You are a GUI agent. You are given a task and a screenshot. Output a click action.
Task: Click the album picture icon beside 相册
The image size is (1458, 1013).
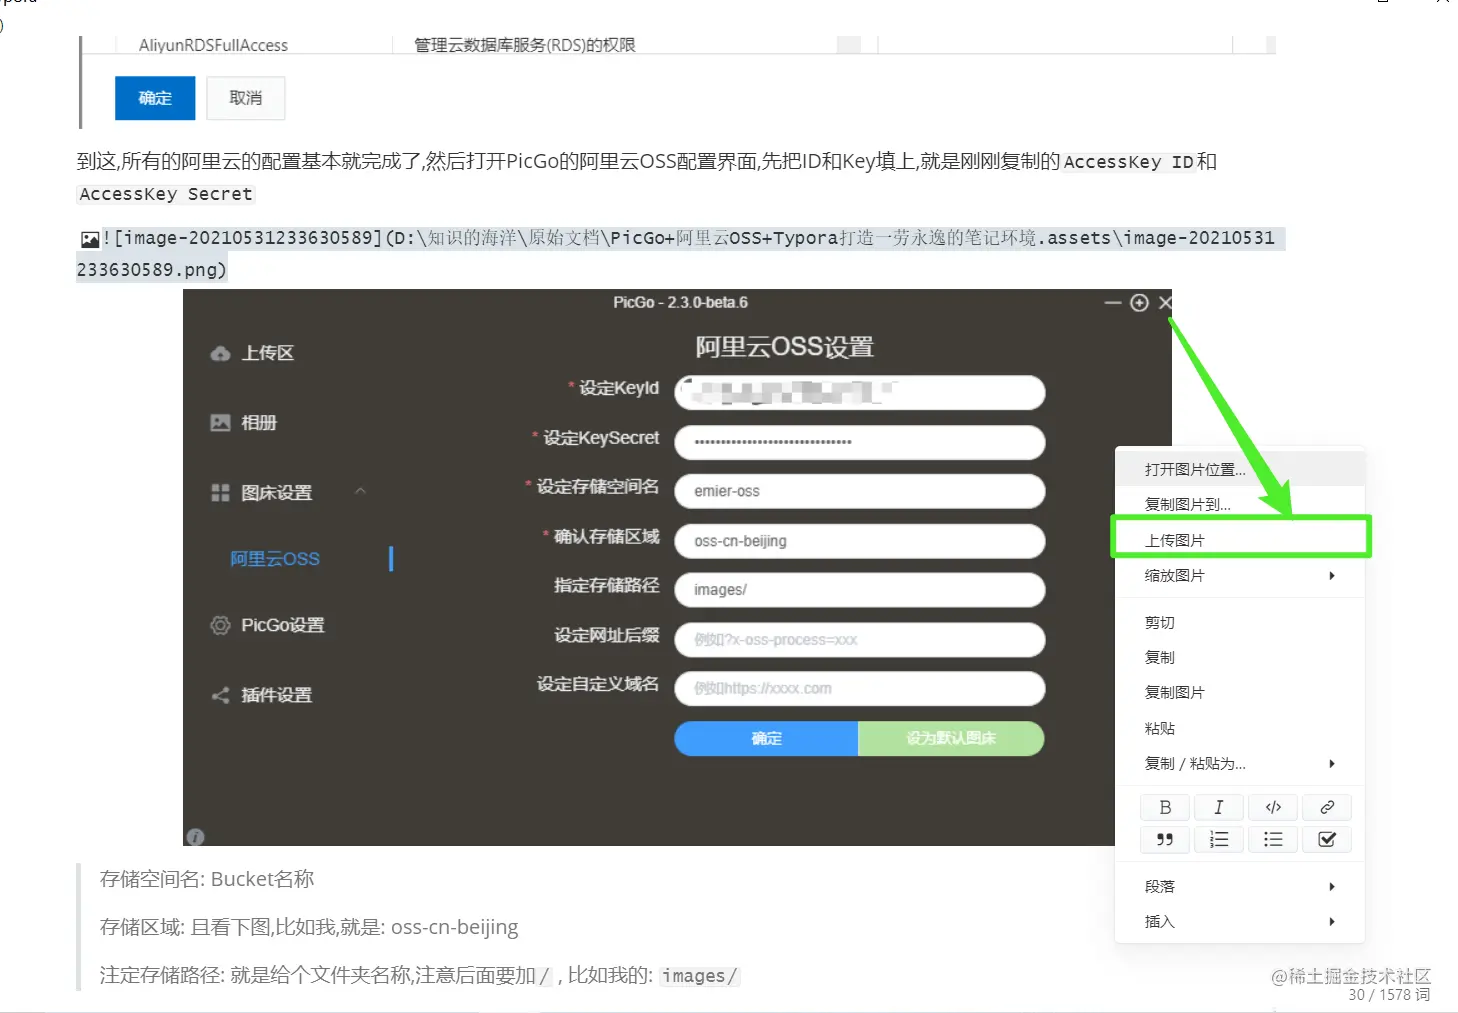click(220, 423)
